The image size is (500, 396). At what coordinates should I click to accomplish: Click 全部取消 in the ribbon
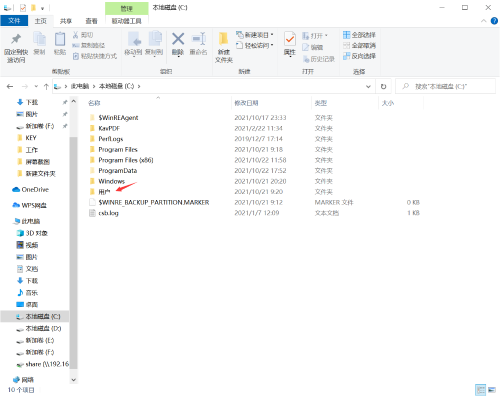tap(359, 45)
